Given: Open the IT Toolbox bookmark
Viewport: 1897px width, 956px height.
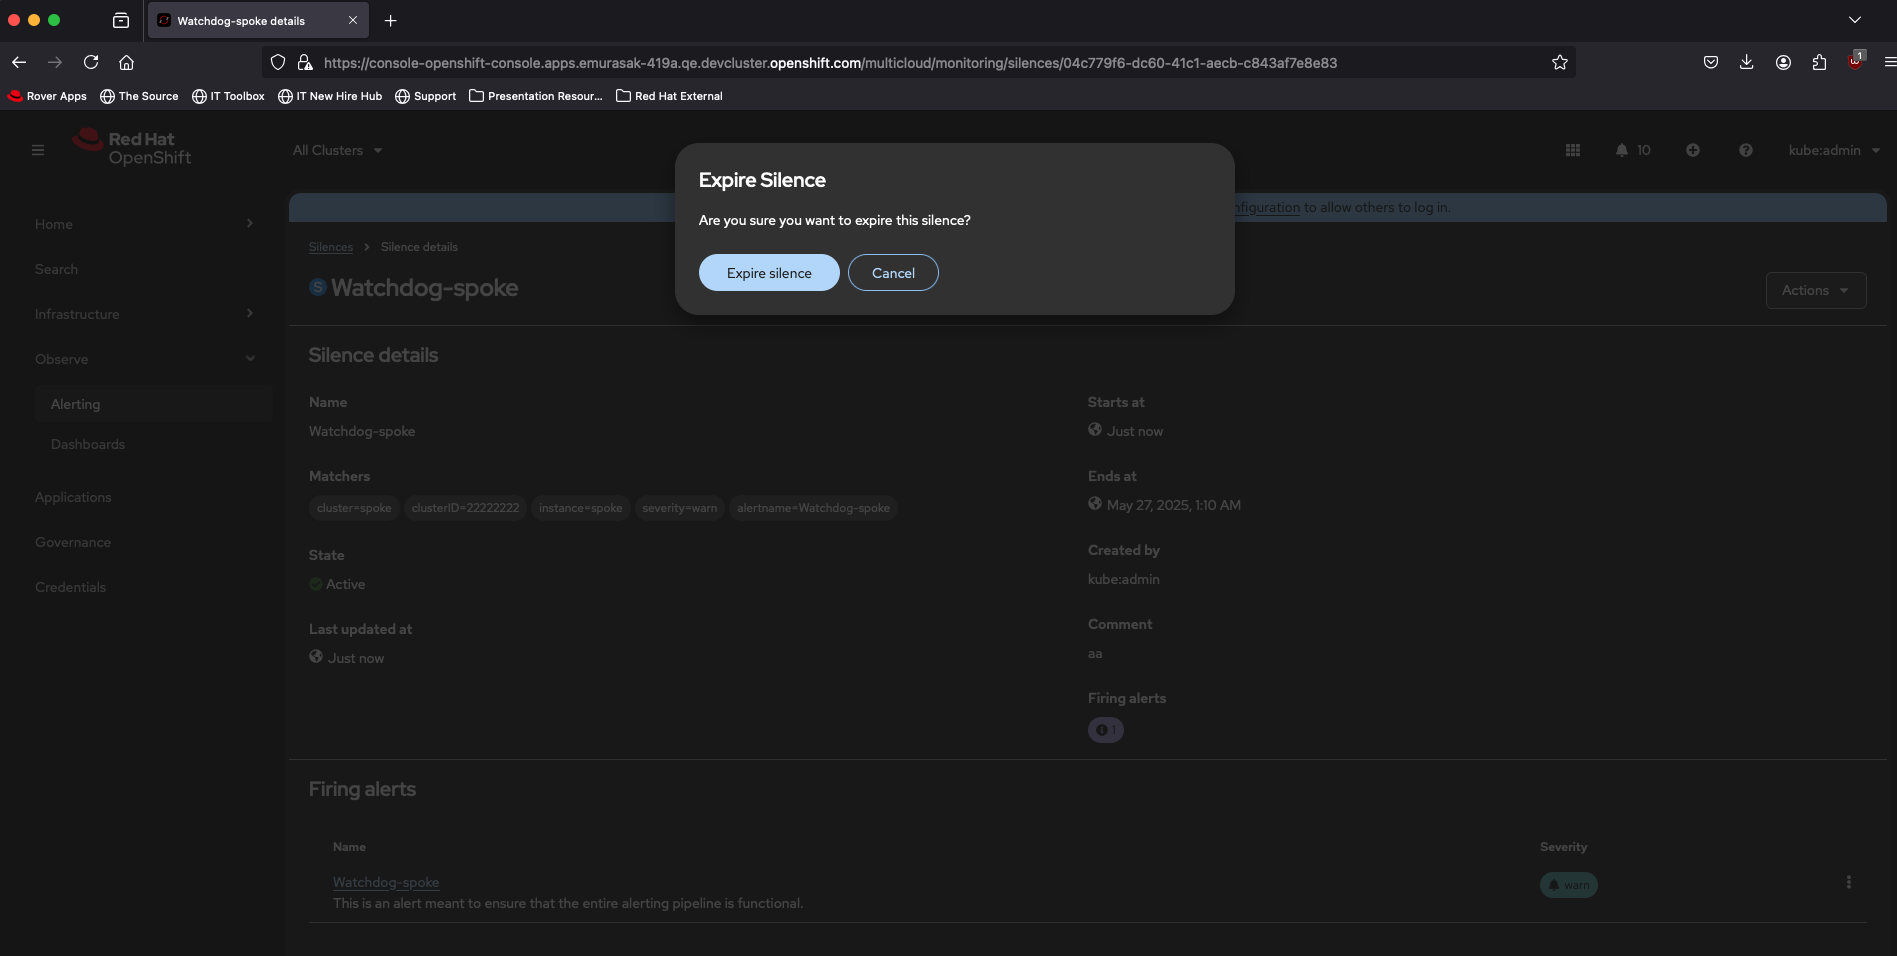Looking at the screenshot, I should [228, 96].
